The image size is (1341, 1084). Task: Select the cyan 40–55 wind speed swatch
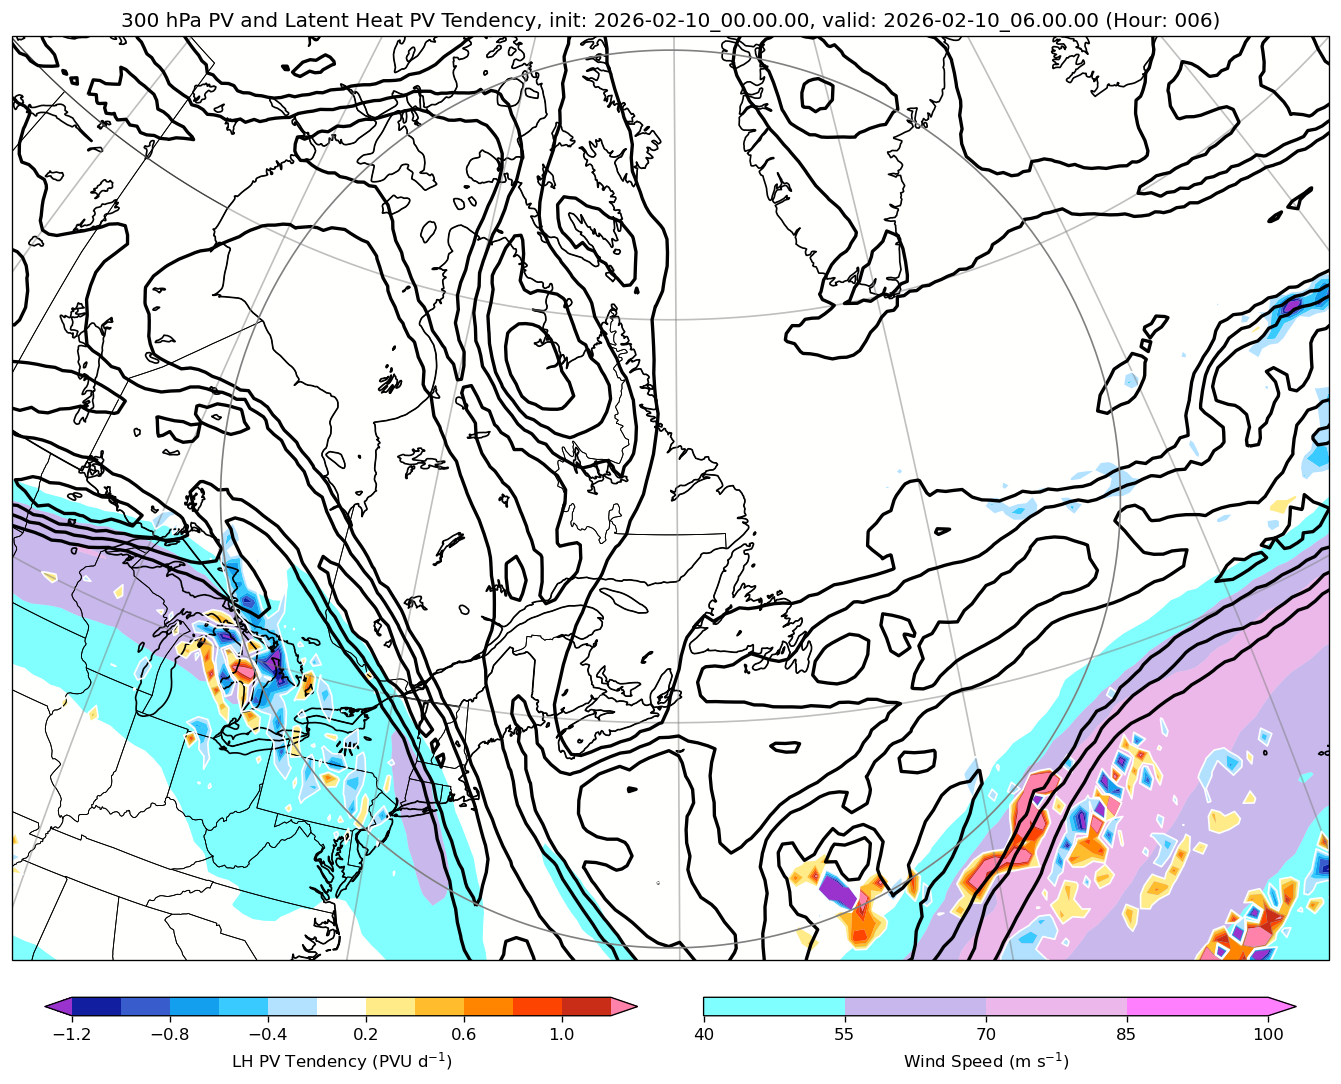[774, 1006]
